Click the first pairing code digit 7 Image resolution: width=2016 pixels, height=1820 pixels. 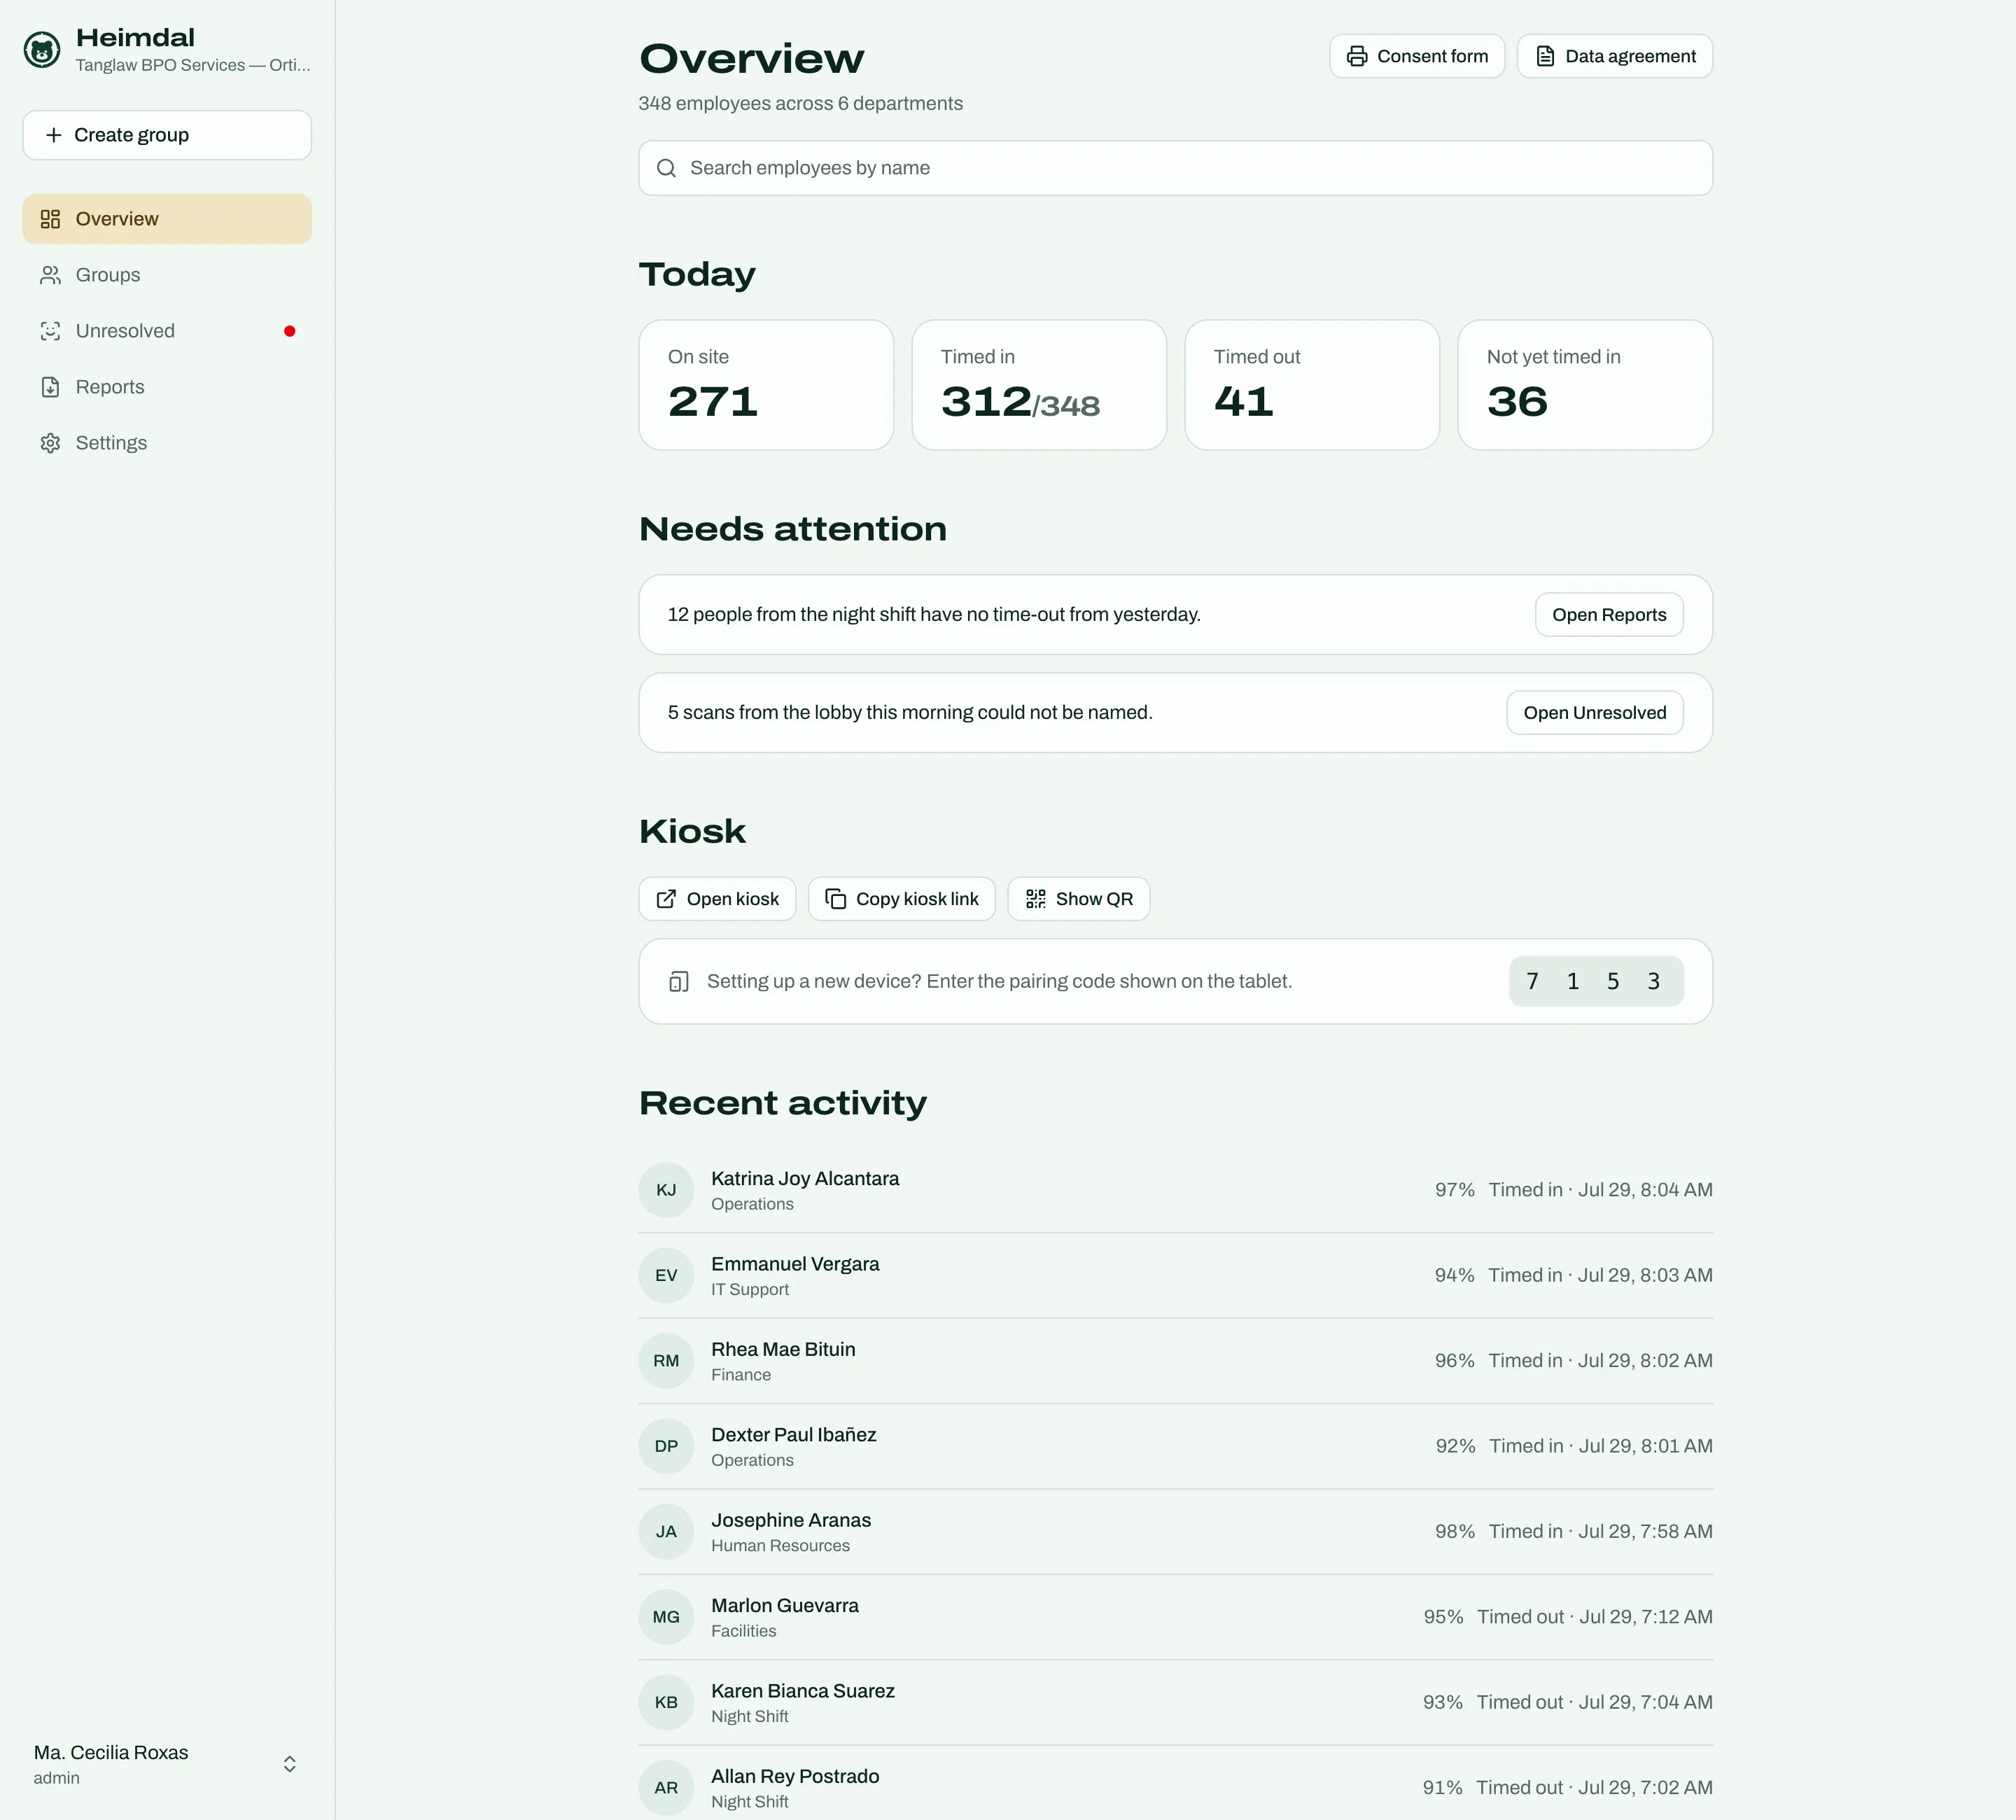(1532, 981)
